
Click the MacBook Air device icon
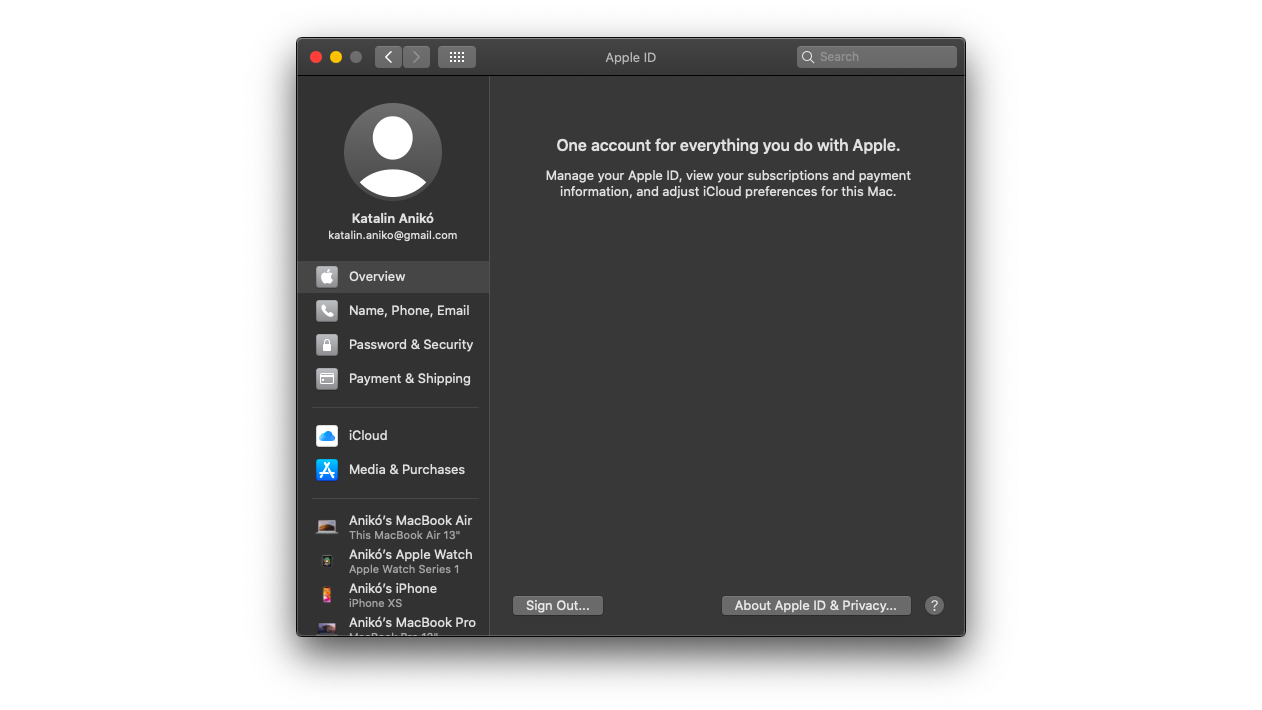[x=327, y=527]
